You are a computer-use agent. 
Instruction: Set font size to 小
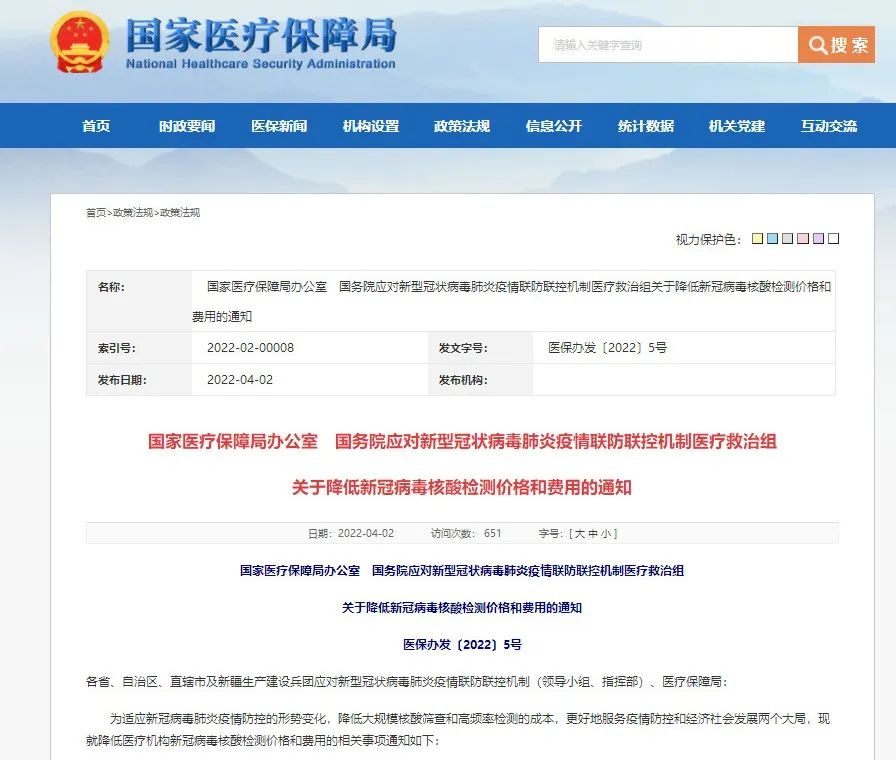[606, 534]
